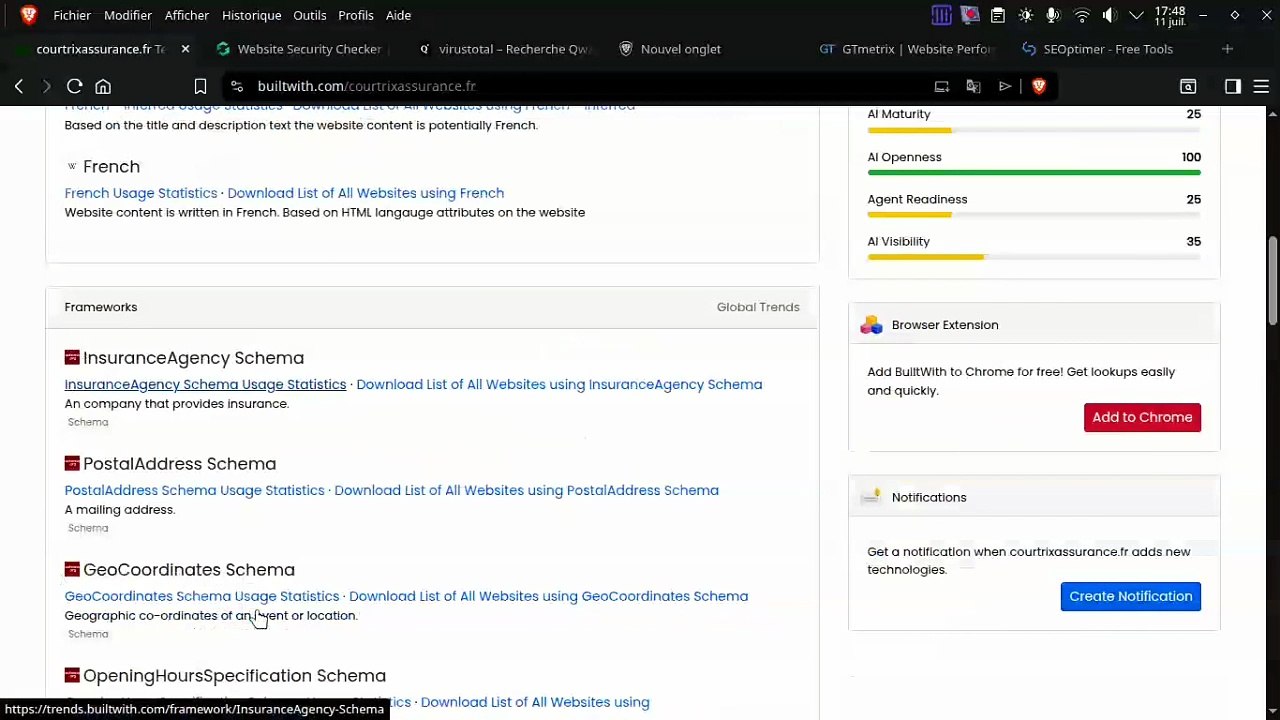Open French Usage Statistics link
The image size is (1280, 720).
click(x=141, y=193)
